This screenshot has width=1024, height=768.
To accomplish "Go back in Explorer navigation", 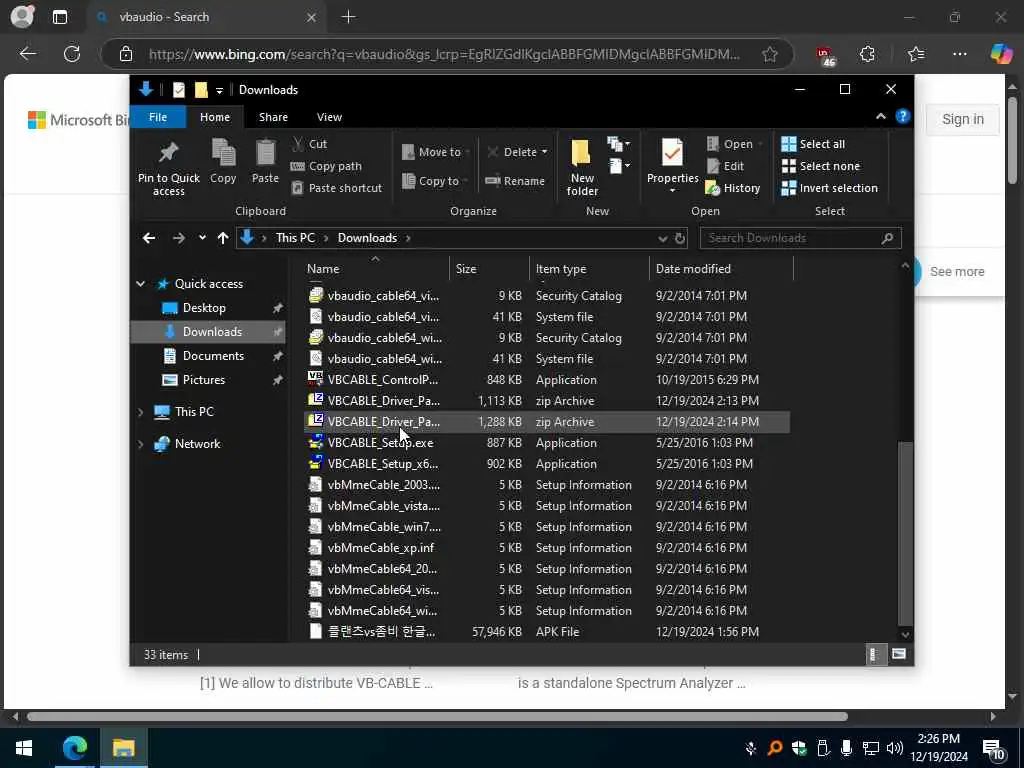I will pyautogui.click(x=149, y=238).
